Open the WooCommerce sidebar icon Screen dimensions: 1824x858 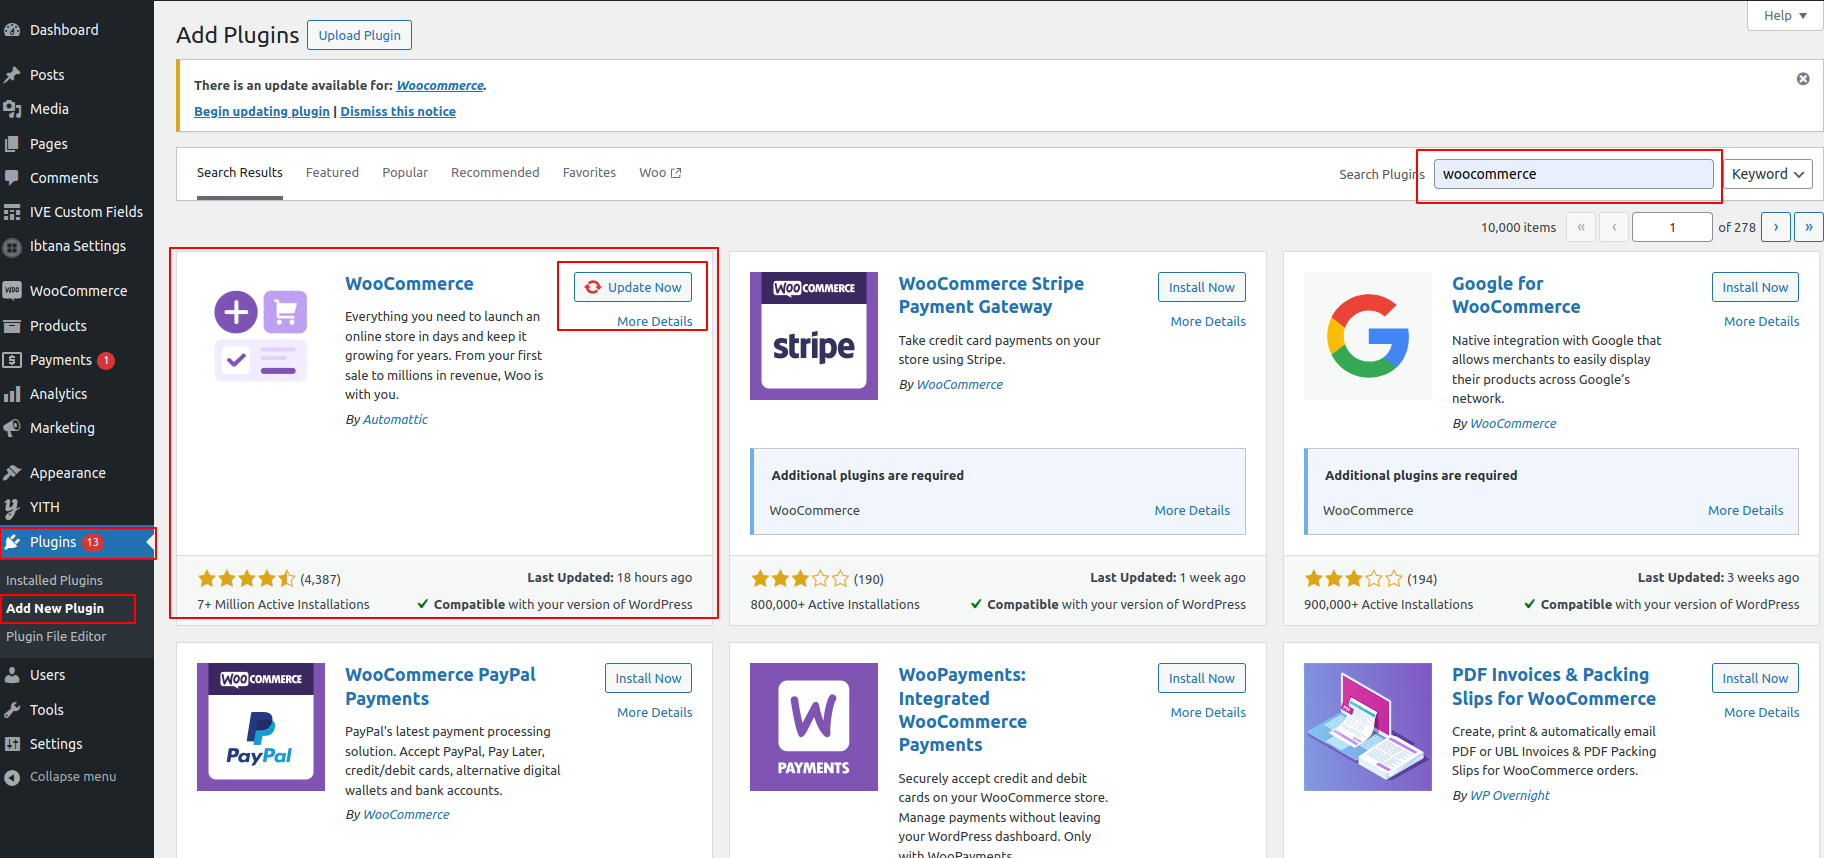(12, 291)
